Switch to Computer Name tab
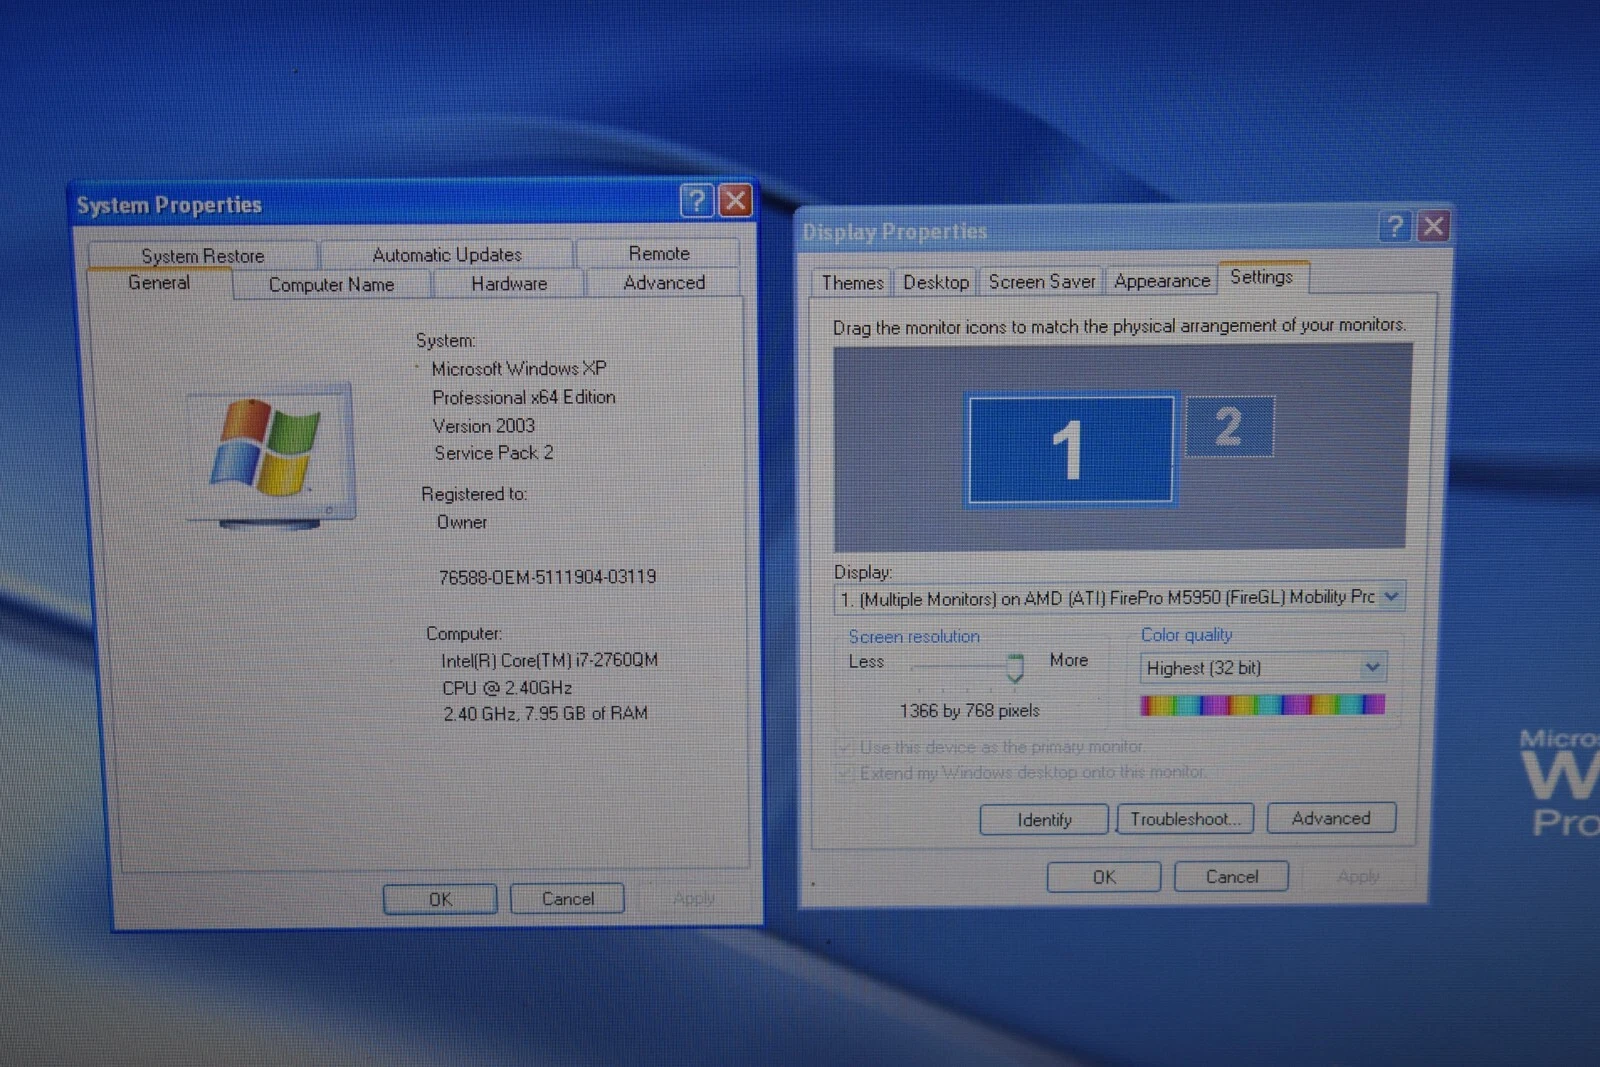This screenshot has width=1600, height=1067. pyautogui.click(x=331, y=285)
